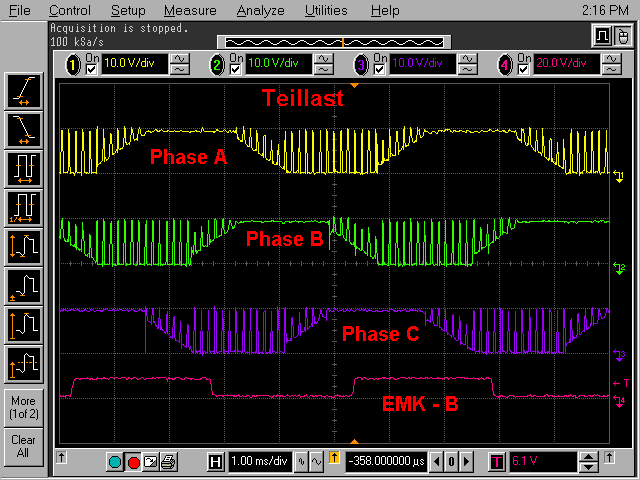Open the Setup menu

pyautogui.click(x=128, y=10)
